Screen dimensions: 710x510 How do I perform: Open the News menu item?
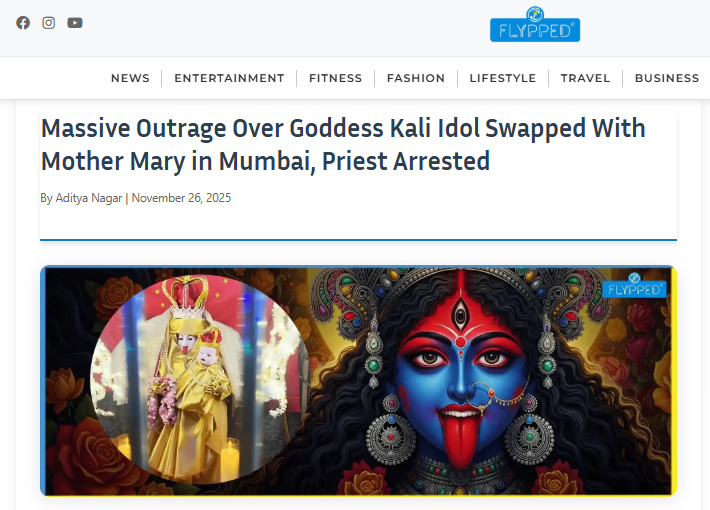[x=130, y=78]
